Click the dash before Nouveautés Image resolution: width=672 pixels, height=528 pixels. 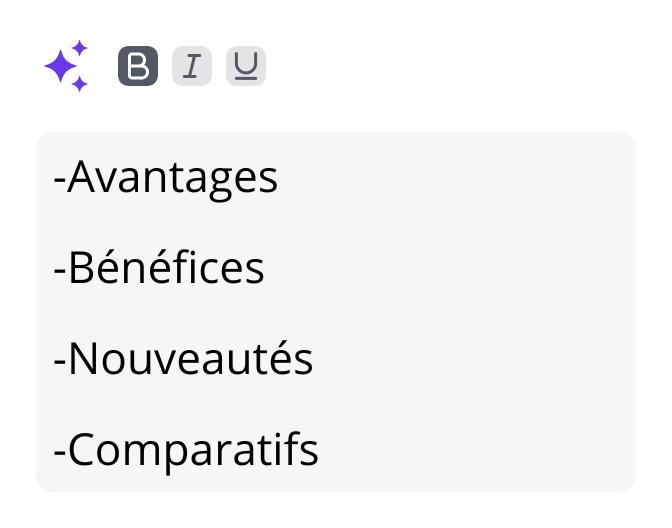[60, 361]
